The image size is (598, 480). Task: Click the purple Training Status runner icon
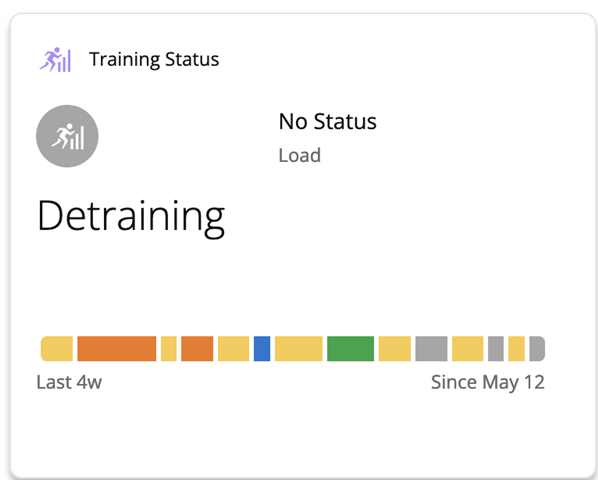55,59
